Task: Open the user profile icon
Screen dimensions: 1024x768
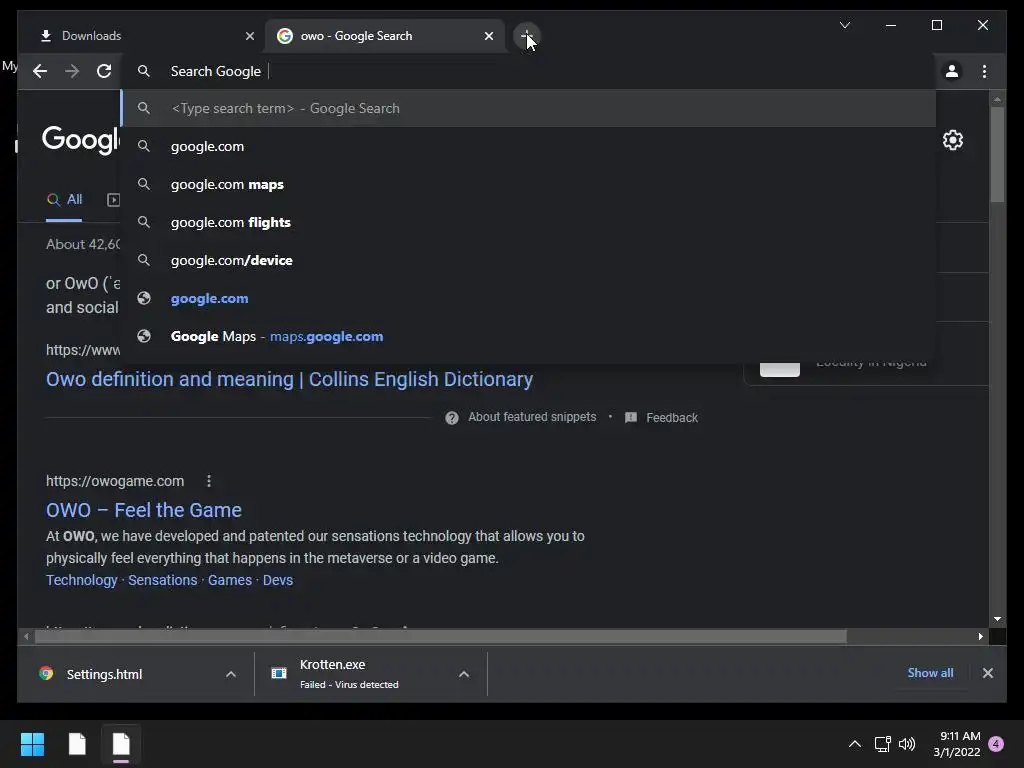Action: [952, 71]
